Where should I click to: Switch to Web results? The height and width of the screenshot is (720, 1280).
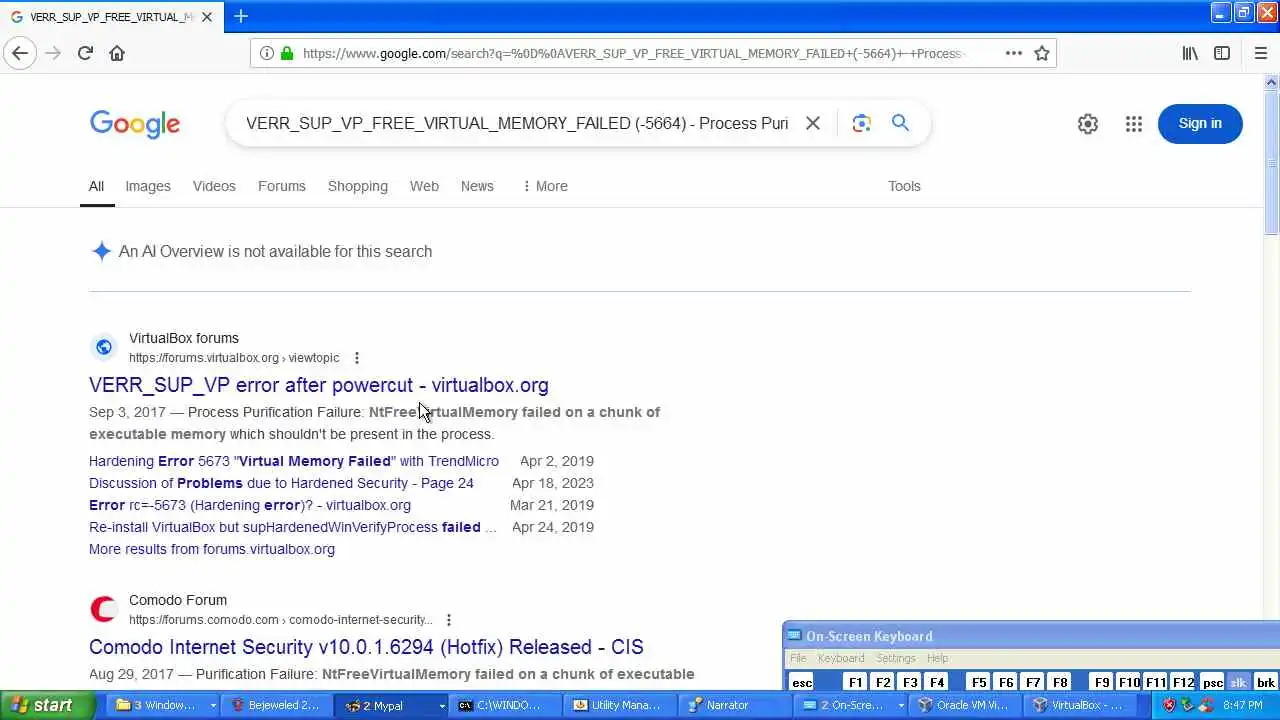click(x=424, y=186)
